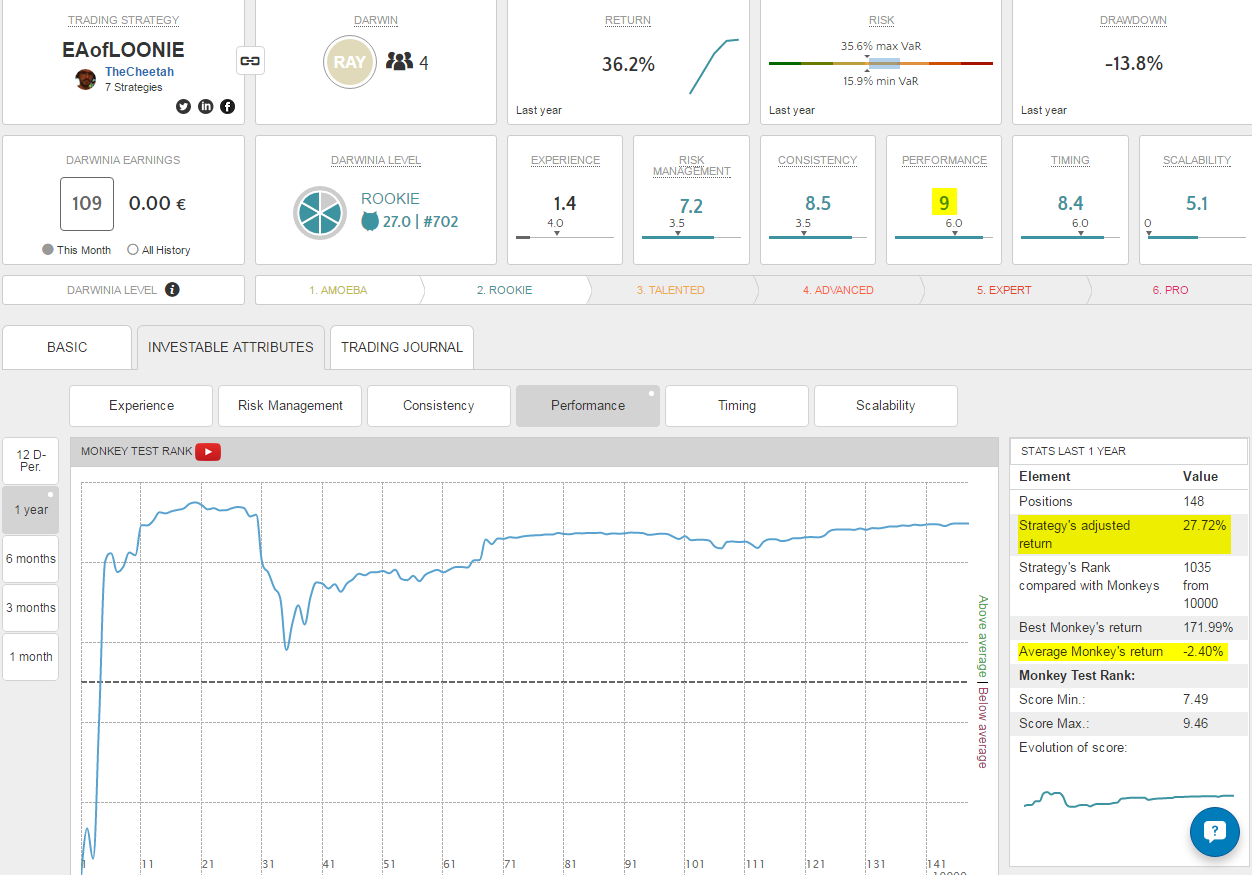This screenshot has height=875, width=1252.
Task: Open the help chat bubble
Action: tap(1214, 832)
